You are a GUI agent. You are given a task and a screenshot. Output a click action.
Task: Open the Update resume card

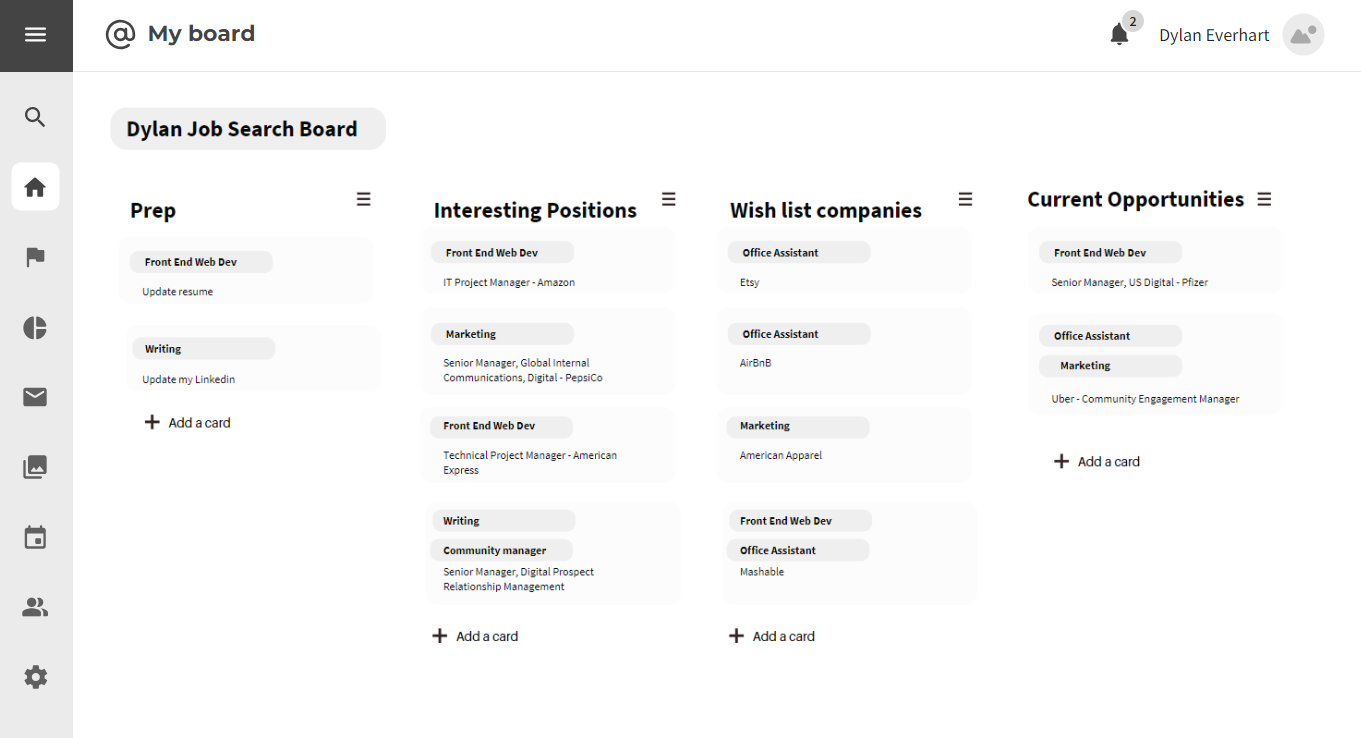click(247, 271)
